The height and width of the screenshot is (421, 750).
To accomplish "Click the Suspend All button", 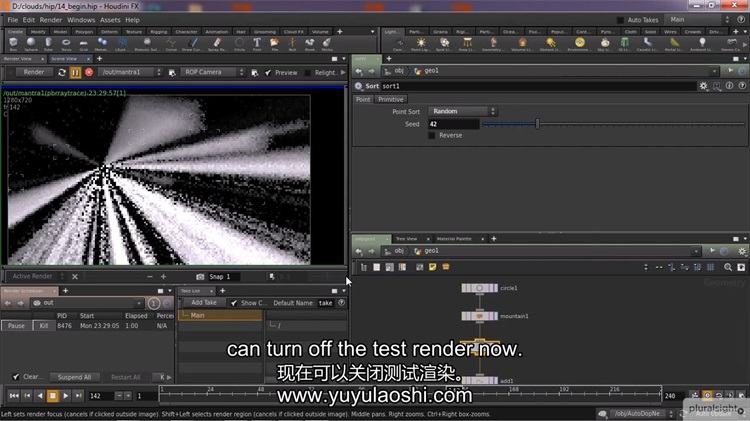I will click(x=74, y=377).
